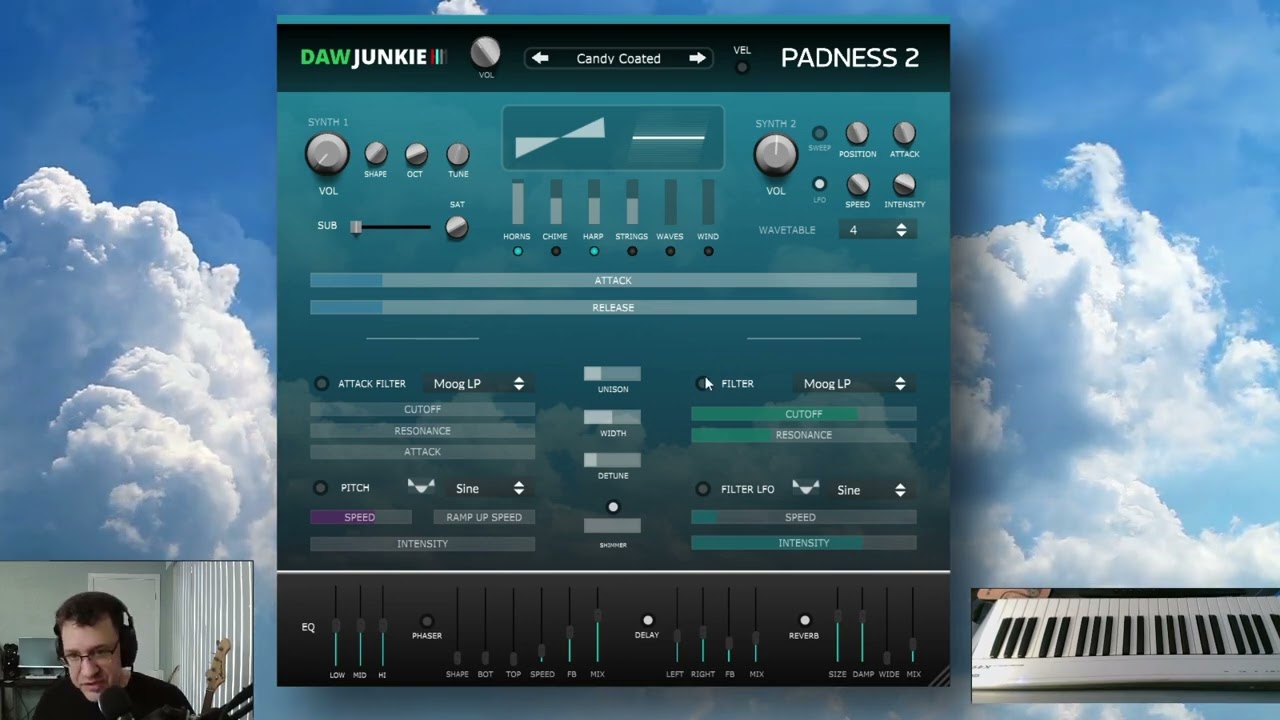
Task: Click the Synth 1 SHAPE knob
Action: [x=375, y=153]
